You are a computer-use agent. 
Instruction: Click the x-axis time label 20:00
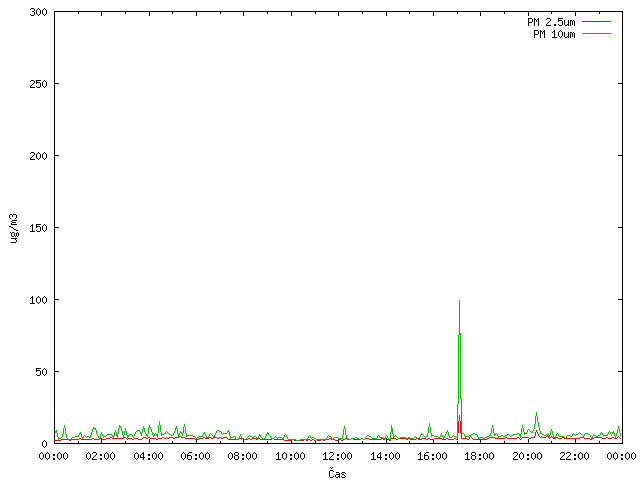pos(527,456)
